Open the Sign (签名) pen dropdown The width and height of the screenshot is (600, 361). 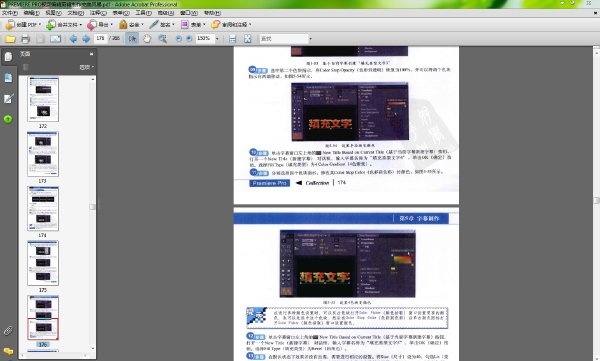pyautogui.click(x=162, y=25)
